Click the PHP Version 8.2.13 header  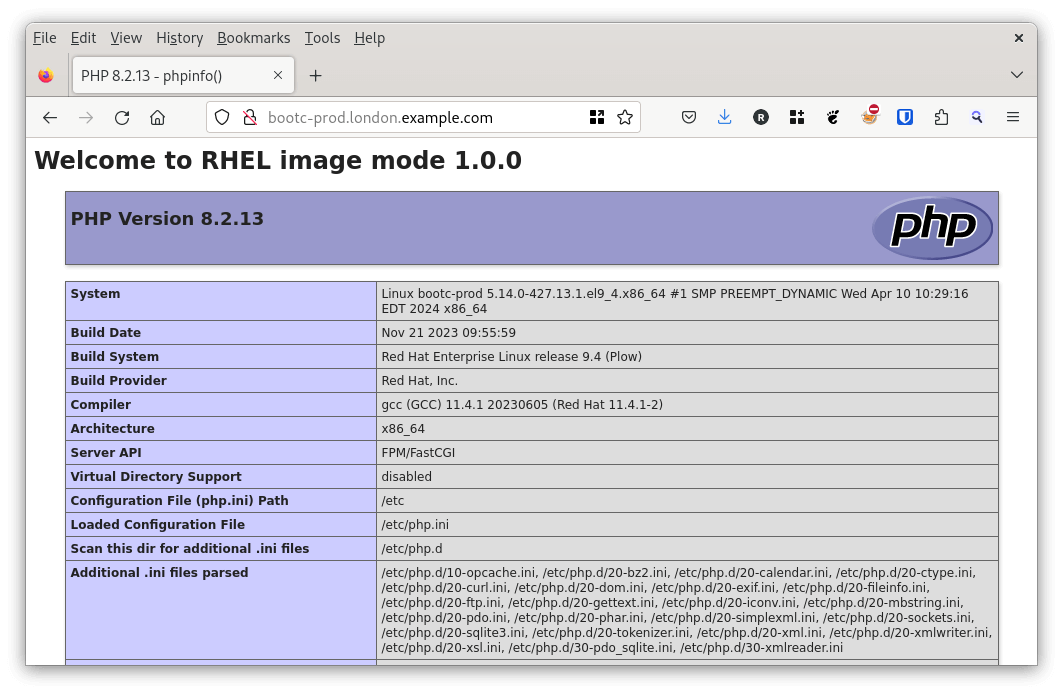(167, 219)
